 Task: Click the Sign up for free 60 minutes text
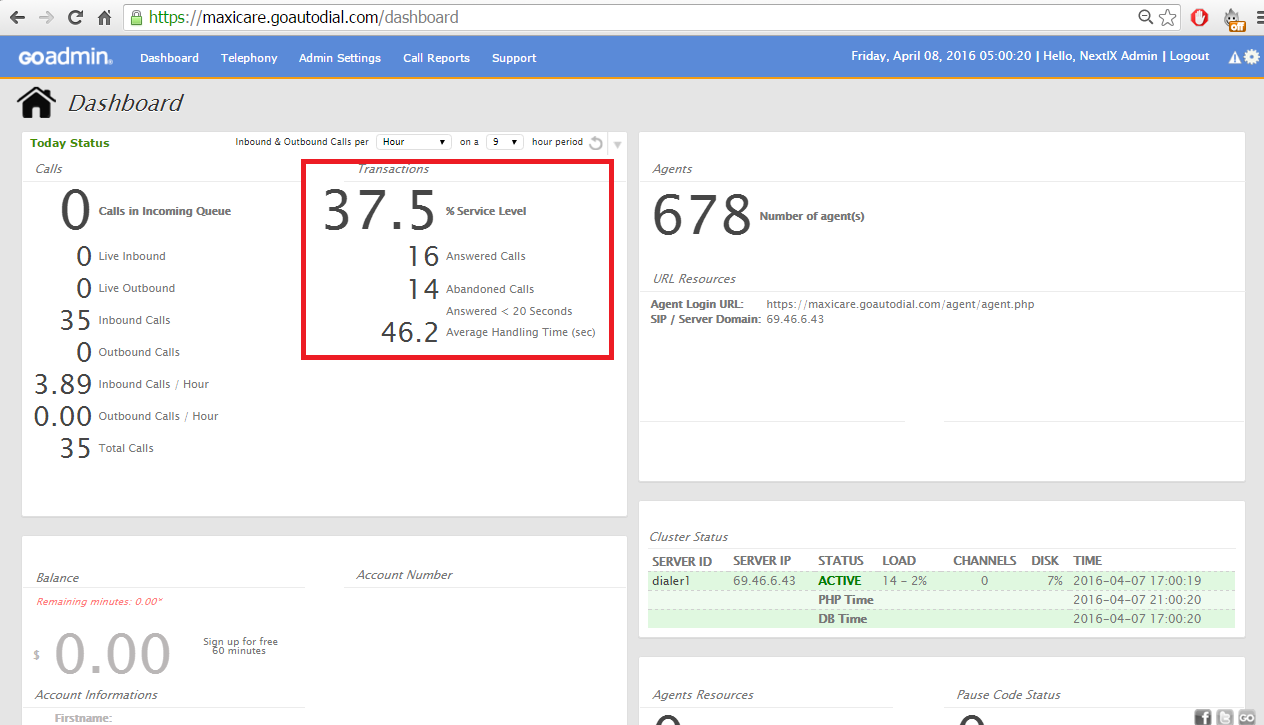point(240,646)
